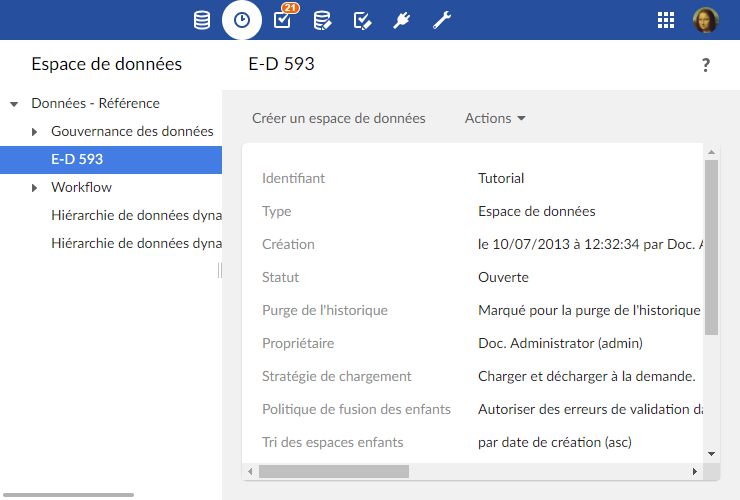
Task: Select E-D 593 in the tree
Action: click(77, 159)
